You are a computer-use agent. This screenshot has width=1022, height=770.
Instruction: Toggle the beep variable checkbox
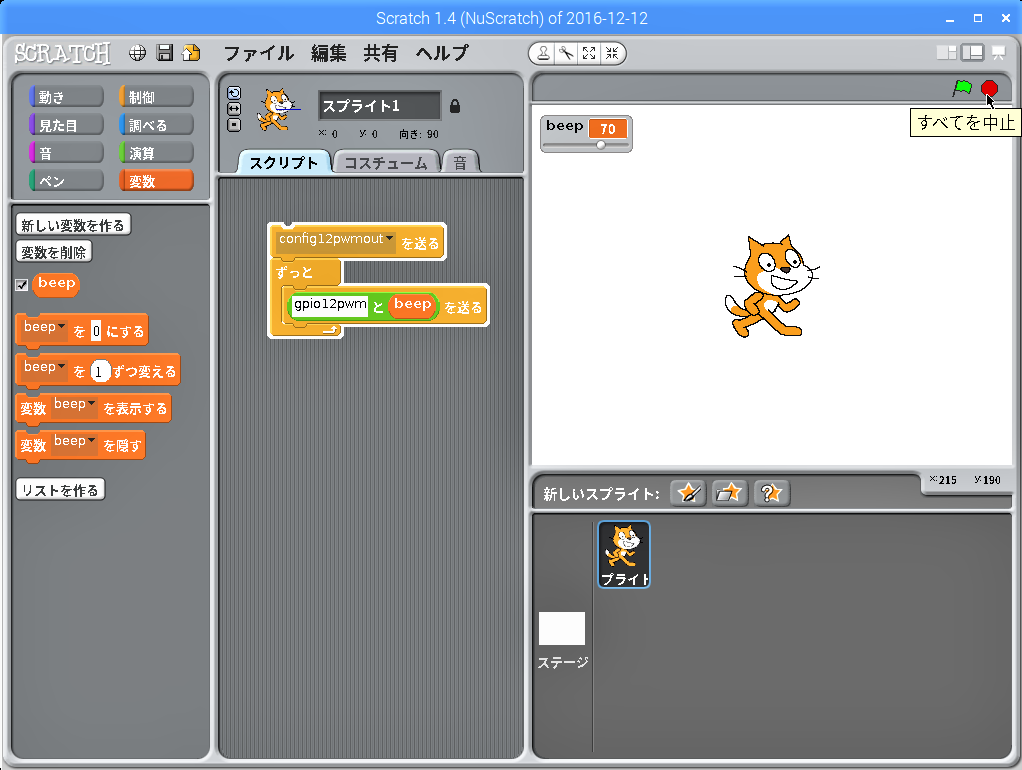click(22, 284)
